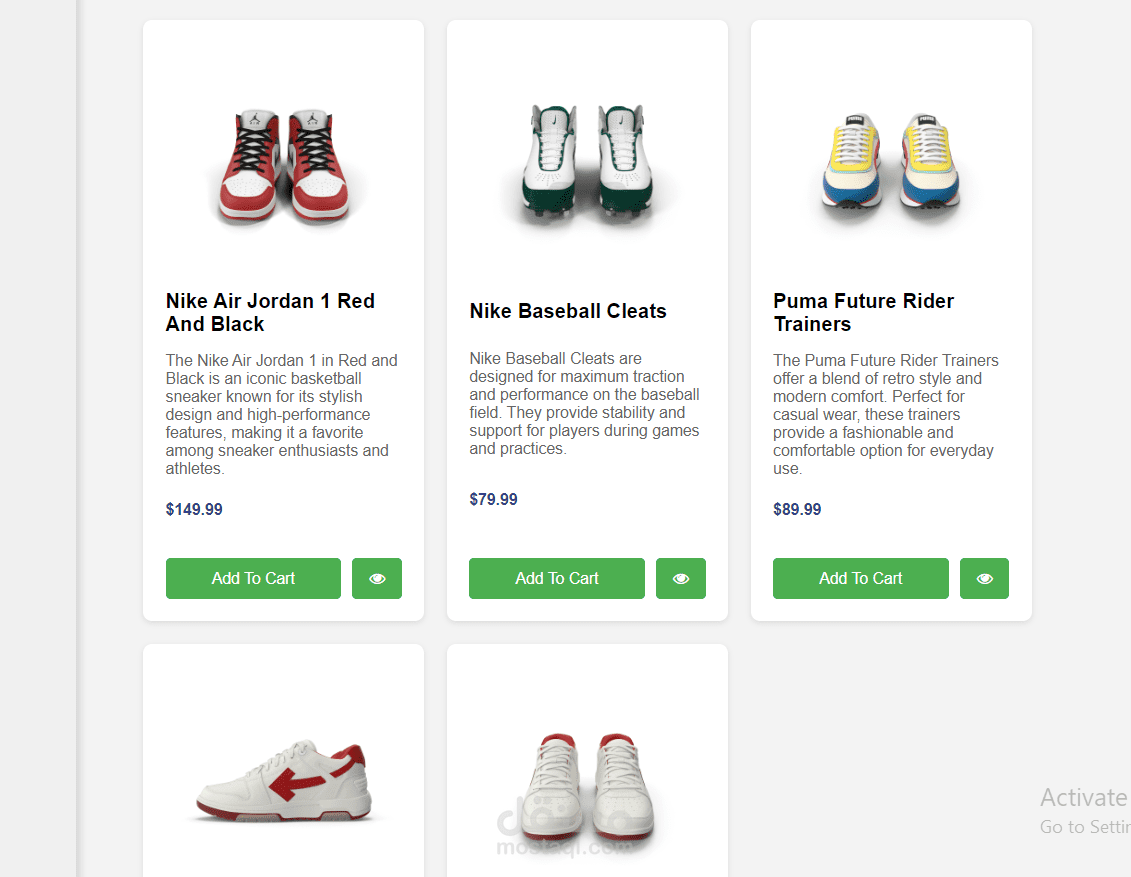The image size is (1131, 877).
Task: Select the white and red sneakers pair image
Action: [587, 785]
